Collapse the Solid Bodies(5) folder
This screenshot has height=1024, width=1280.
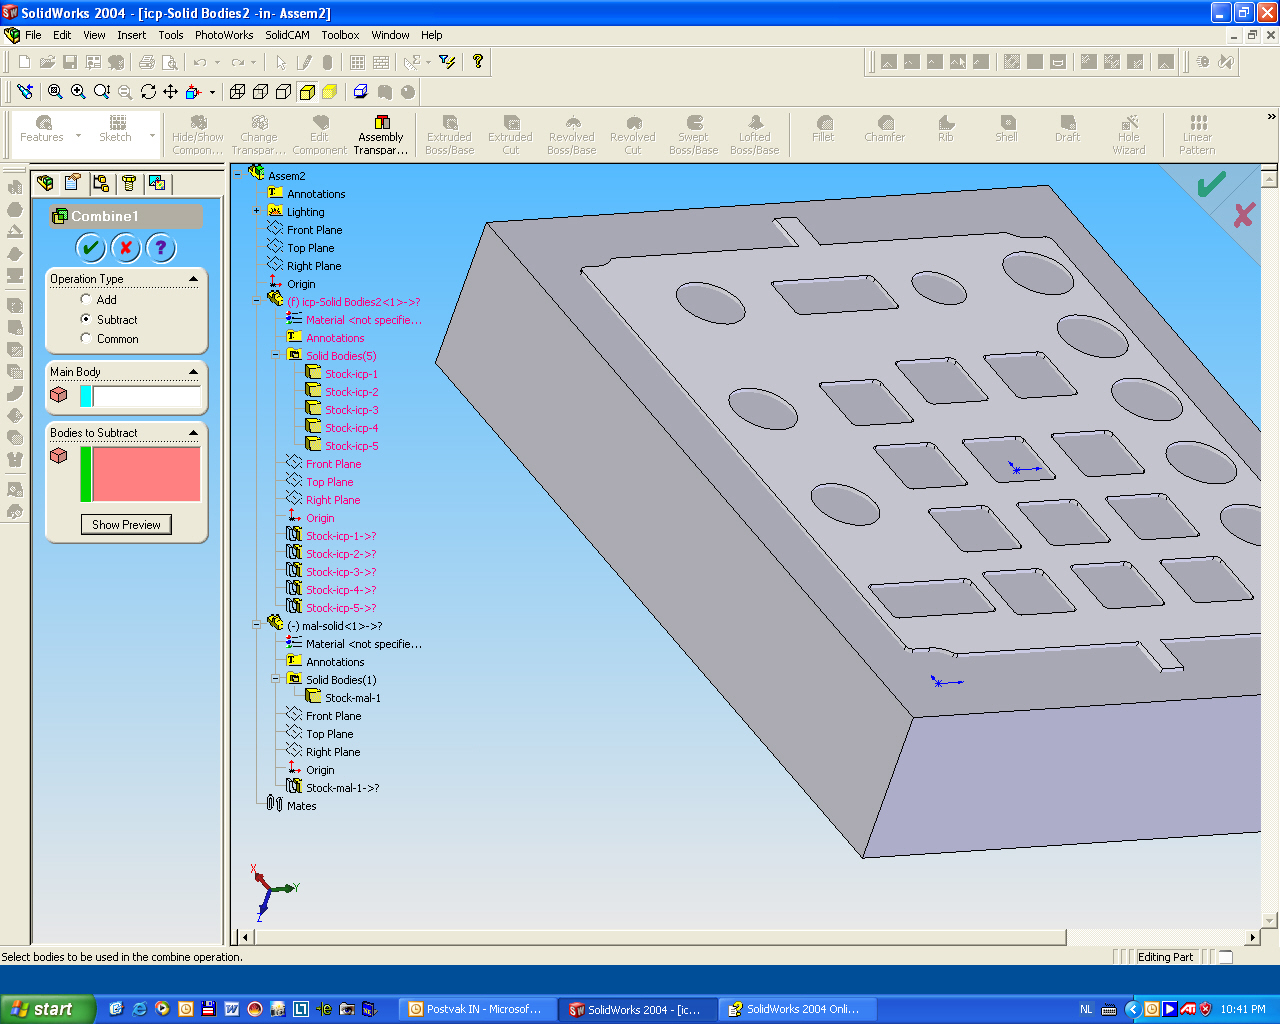pos(276,355)
